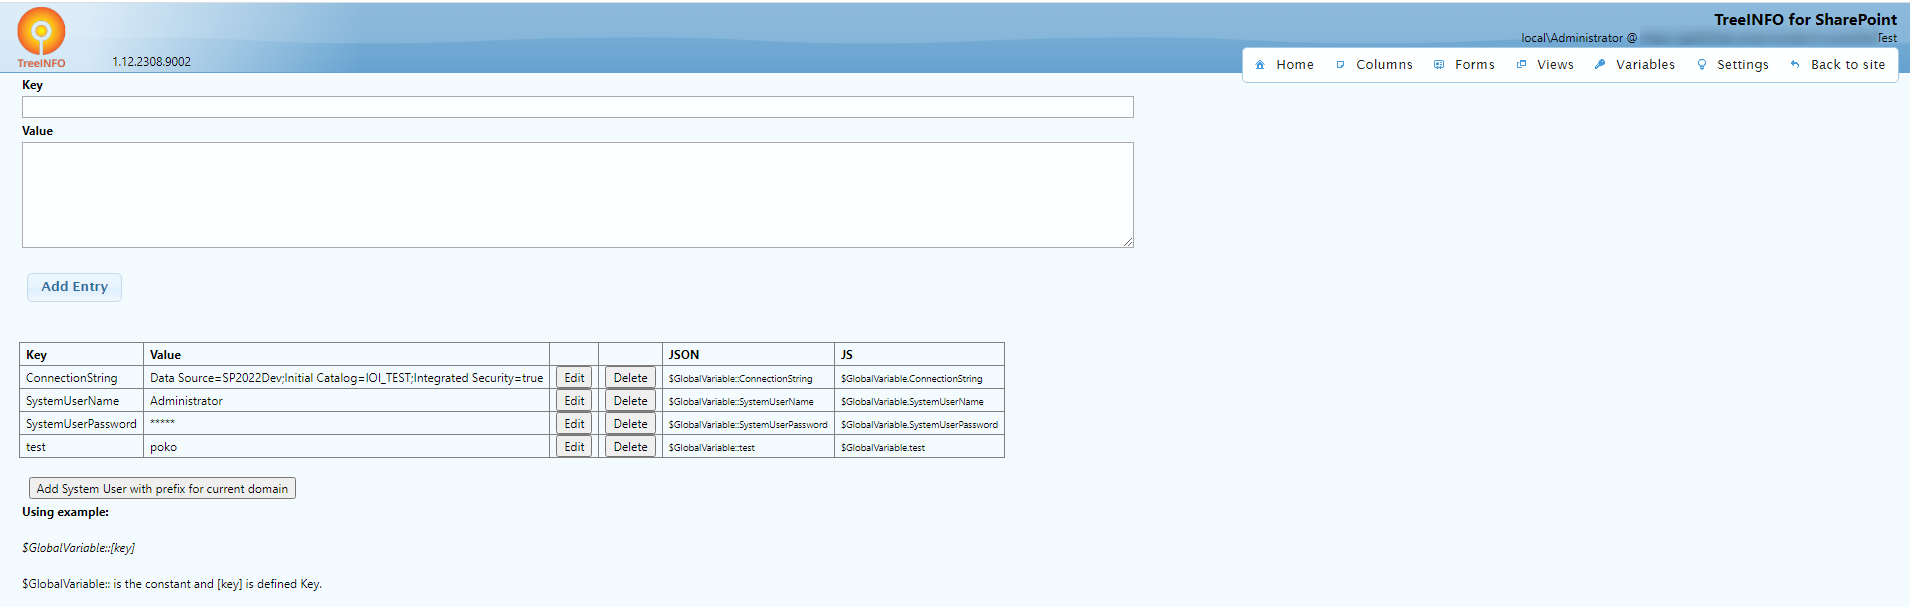Click inside the Value text area
The image size is (1910, 607).
[x=577, y=195]
